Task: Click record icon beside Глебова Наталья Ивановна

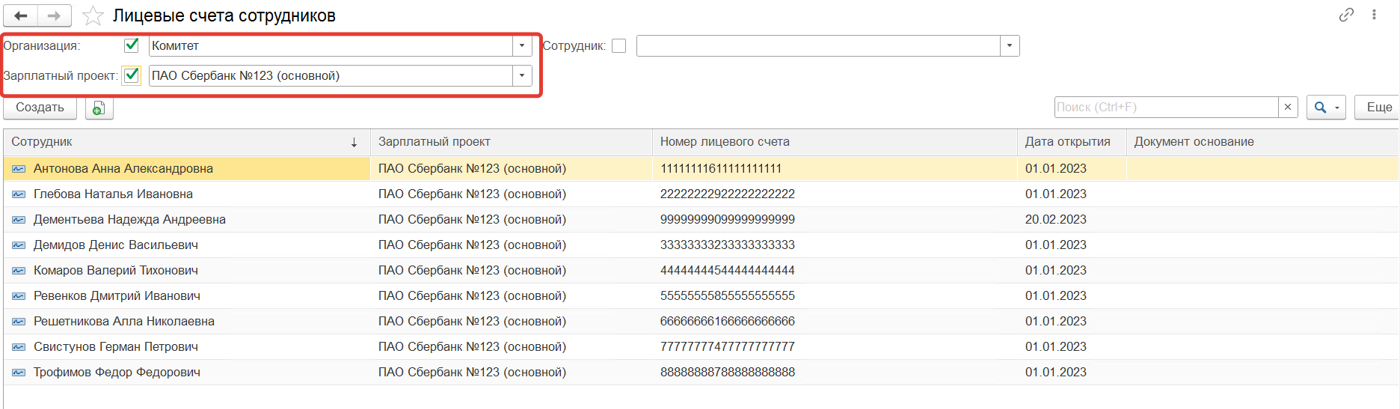Action: point(18,194)
